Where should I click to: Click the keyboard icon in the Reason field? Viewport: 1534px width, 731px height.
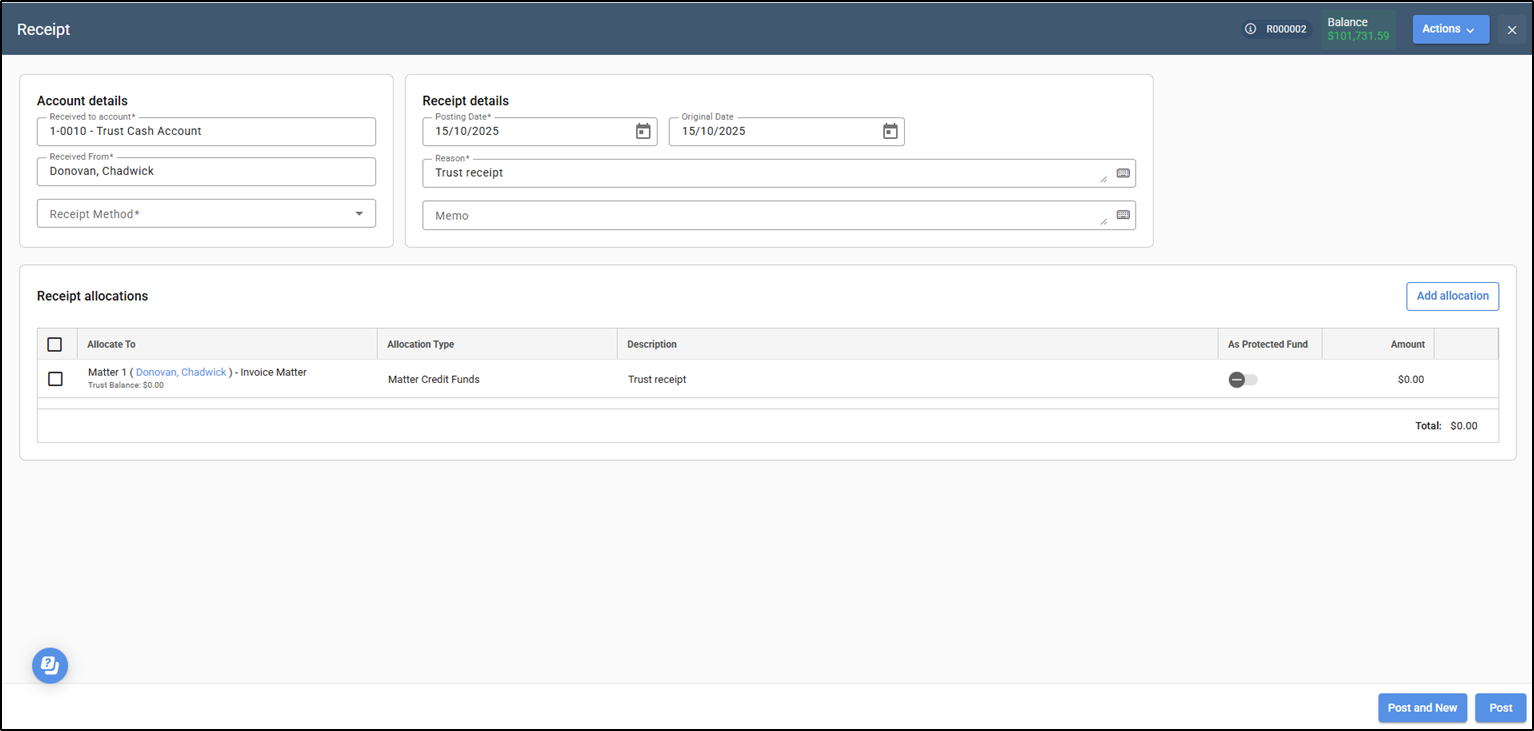[1123, 173]
